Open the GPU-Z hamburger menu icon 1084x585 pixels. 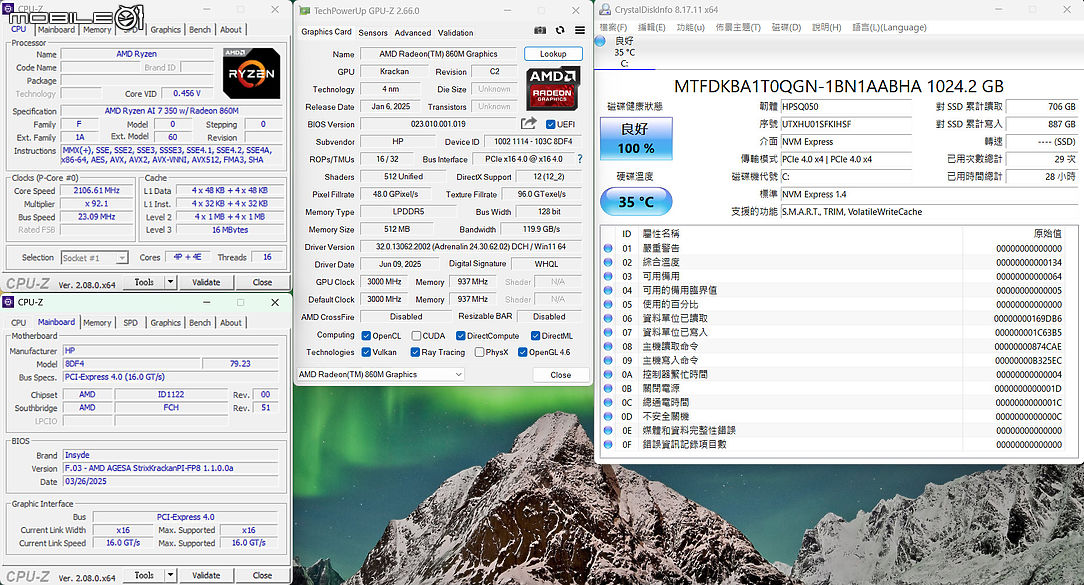(580, 30)
